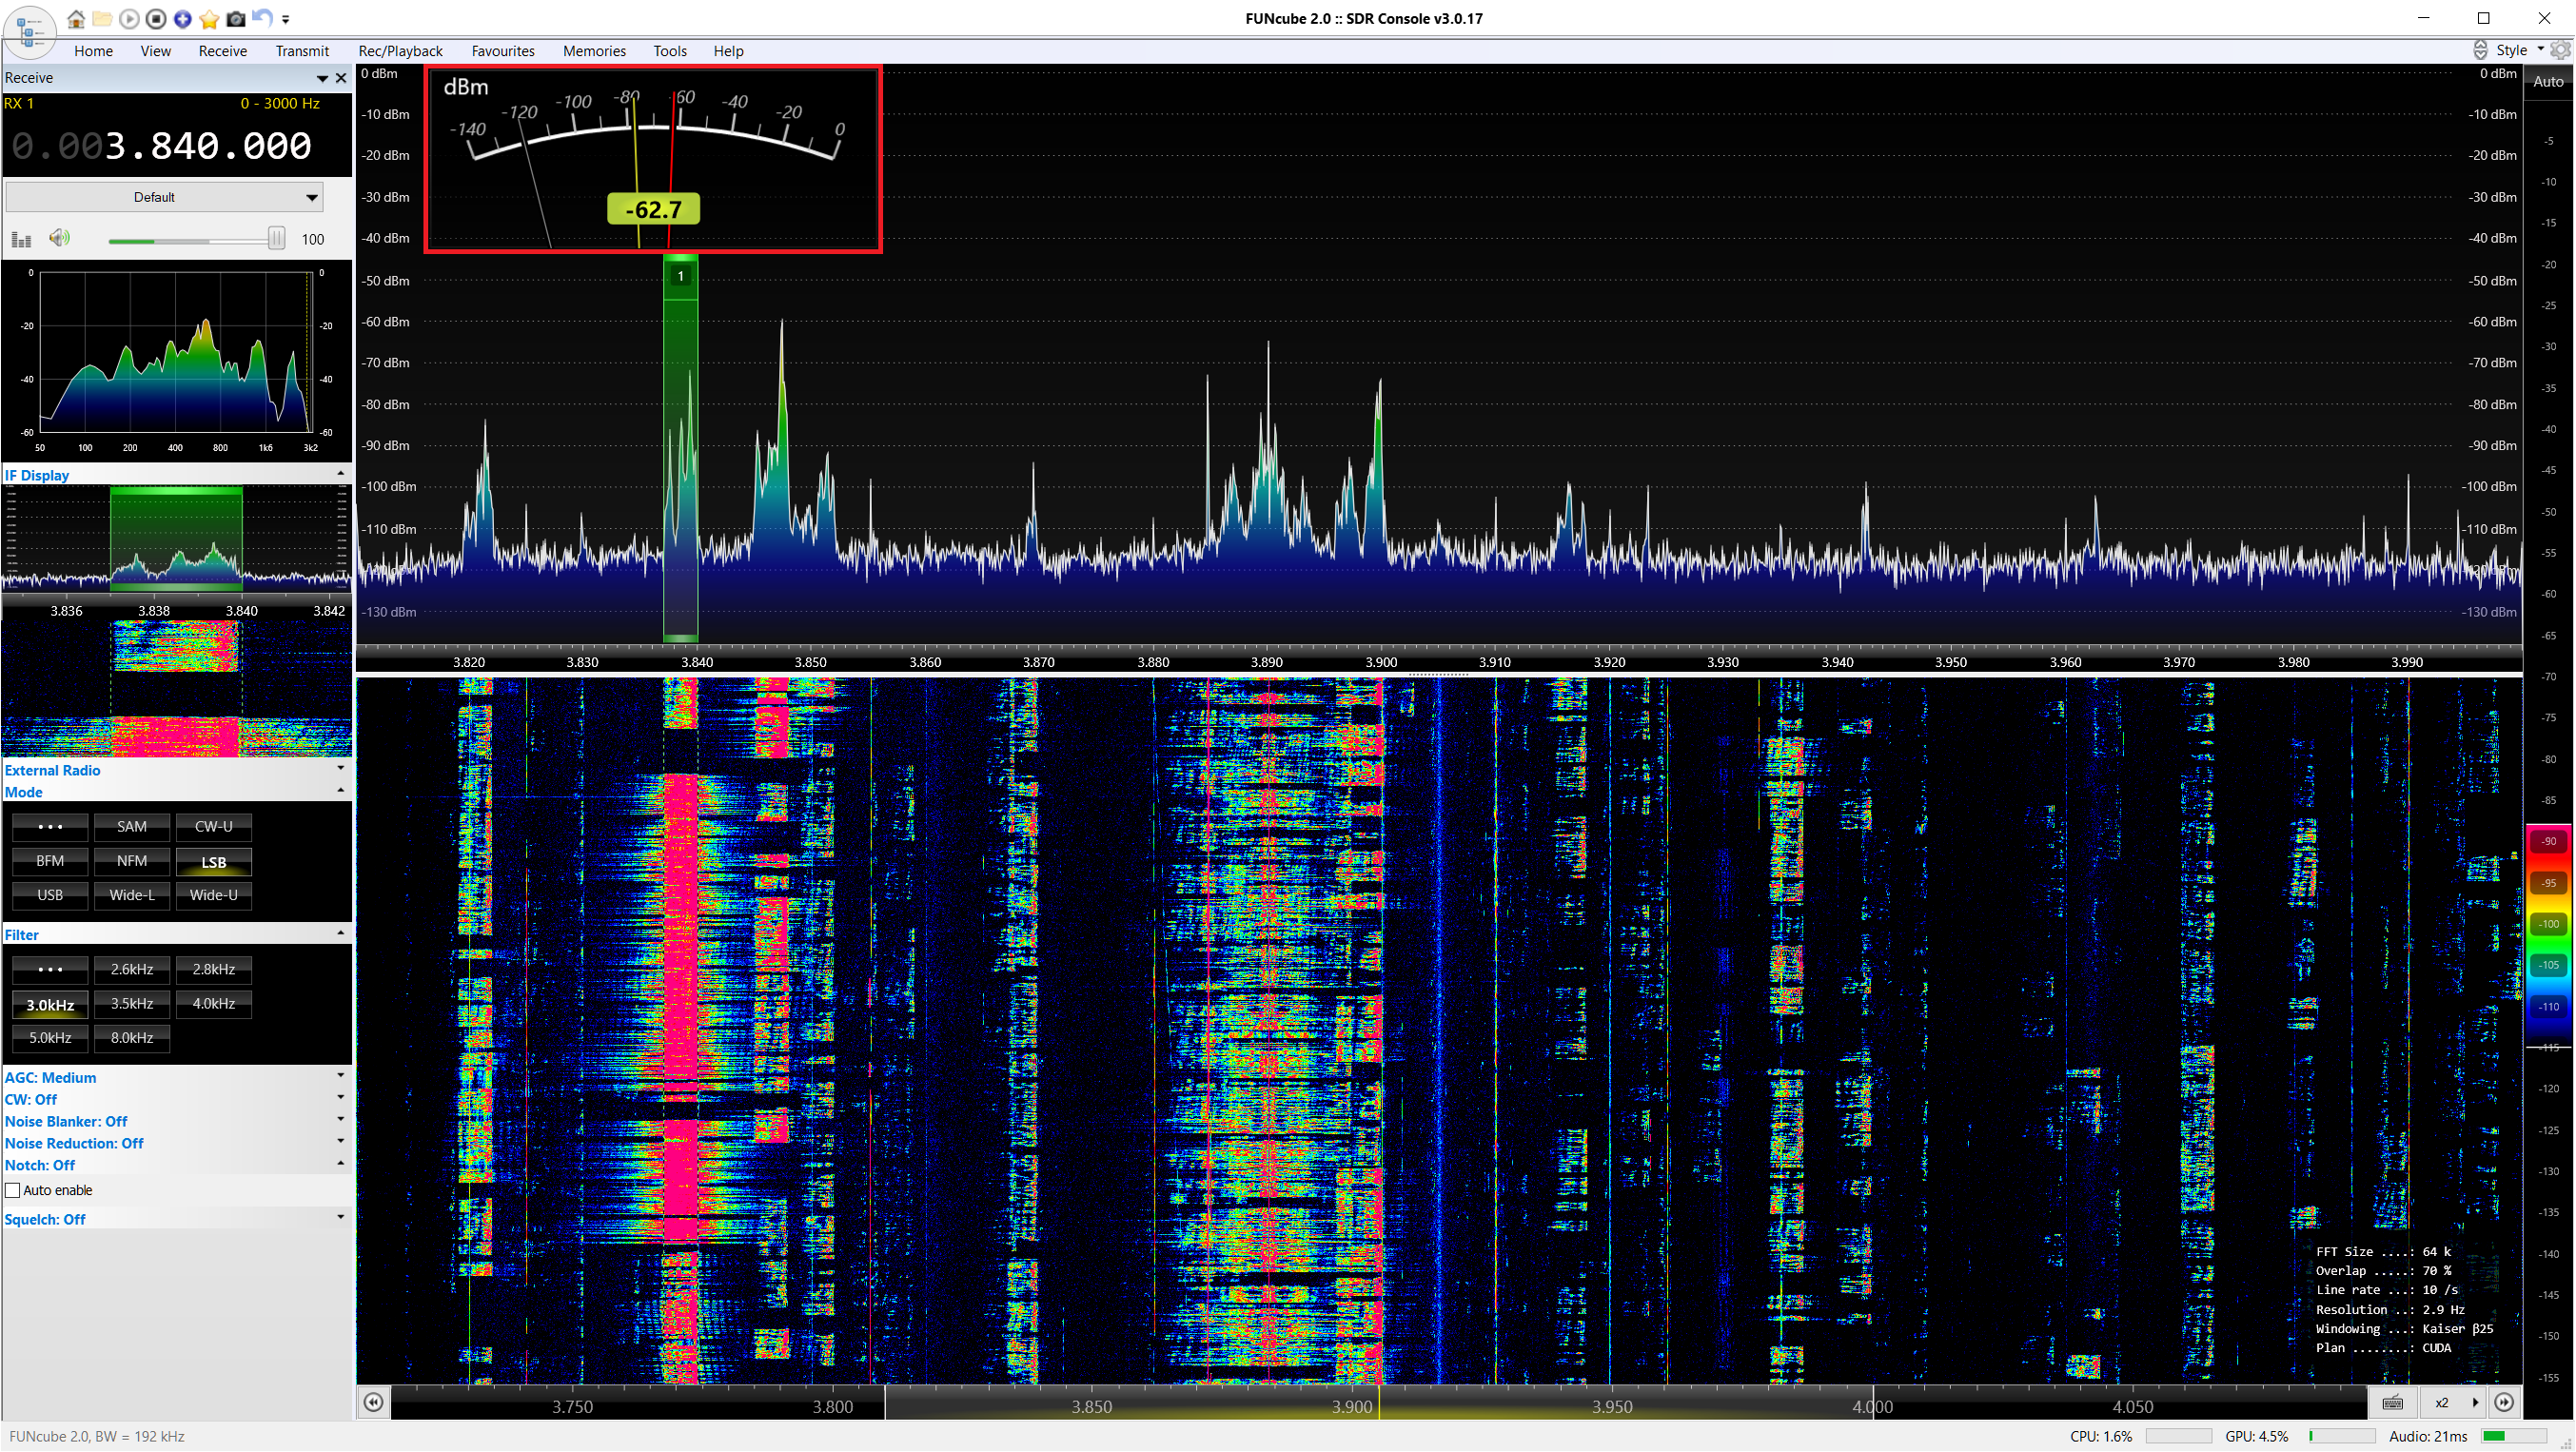Add a new receiver with the blue plus icon

(x=182, y=19)
